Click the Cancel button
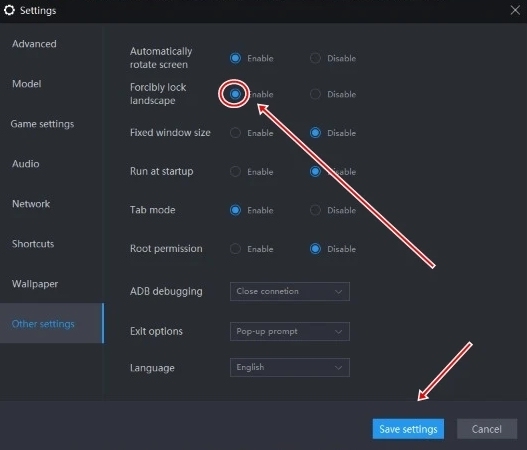527x450 pixels. (487, 429)
